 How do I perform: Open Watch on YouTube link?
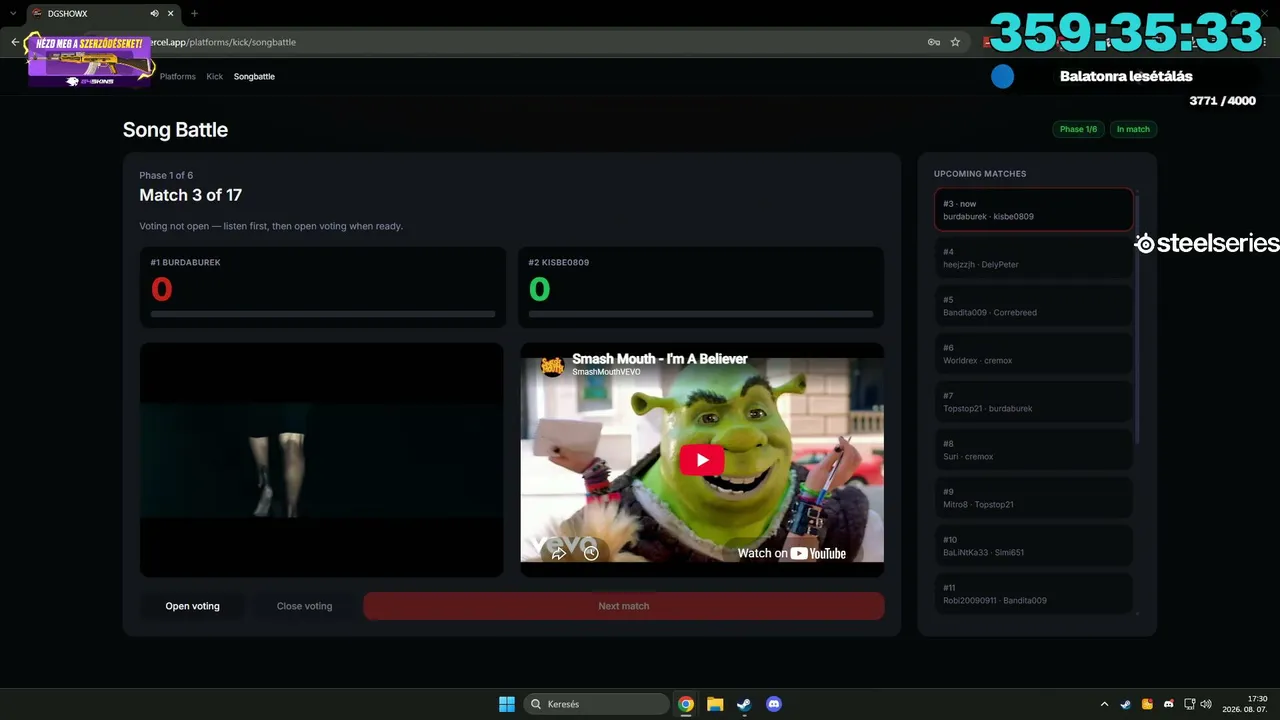791,553
